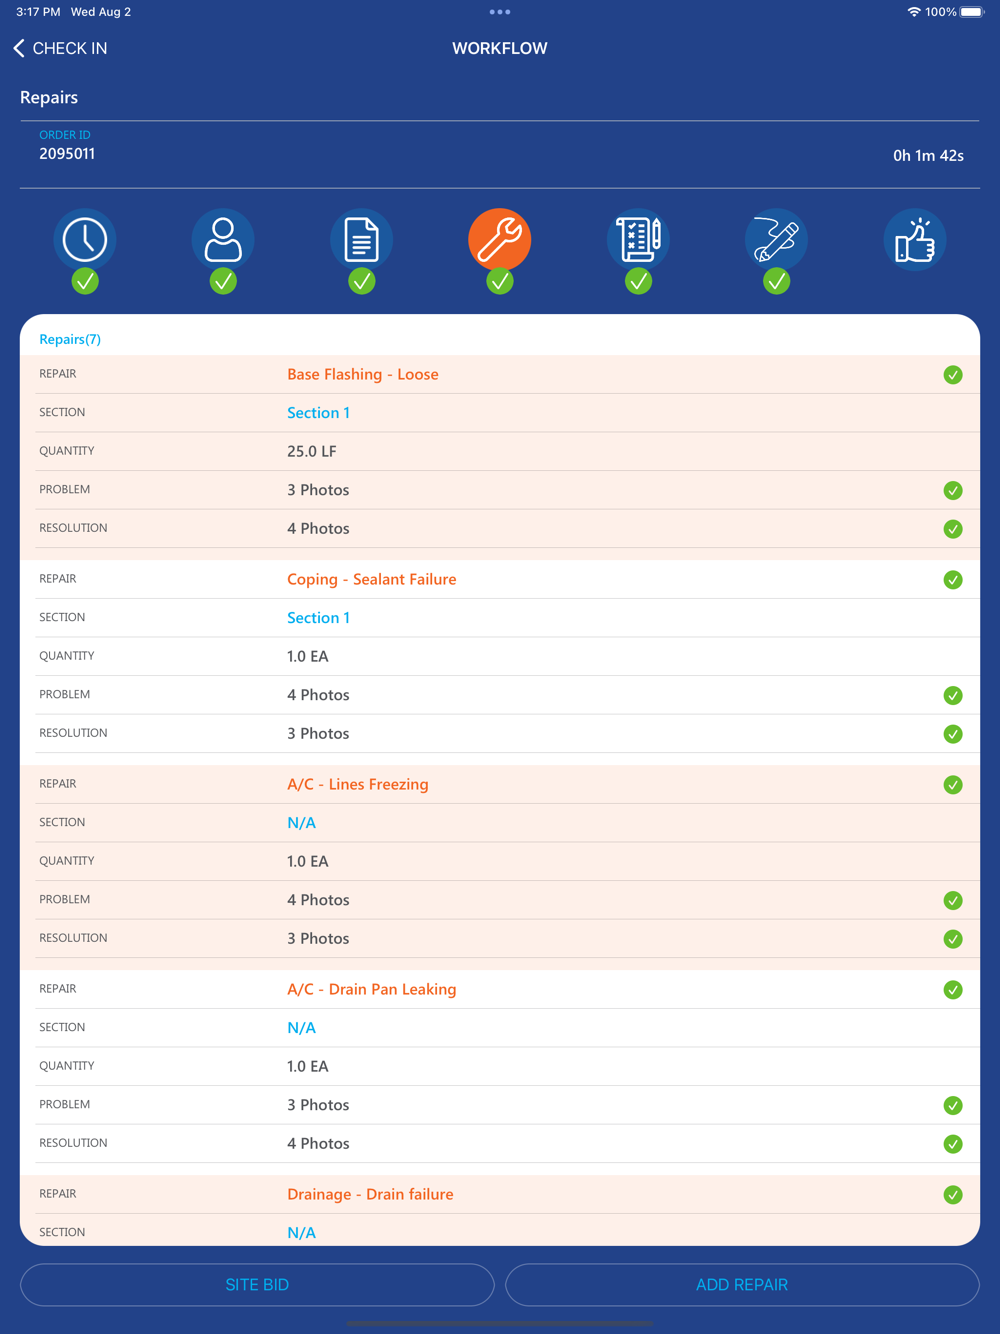
Task: Tap check mark for Base Flashing - Loose
Action: point(953,375)
